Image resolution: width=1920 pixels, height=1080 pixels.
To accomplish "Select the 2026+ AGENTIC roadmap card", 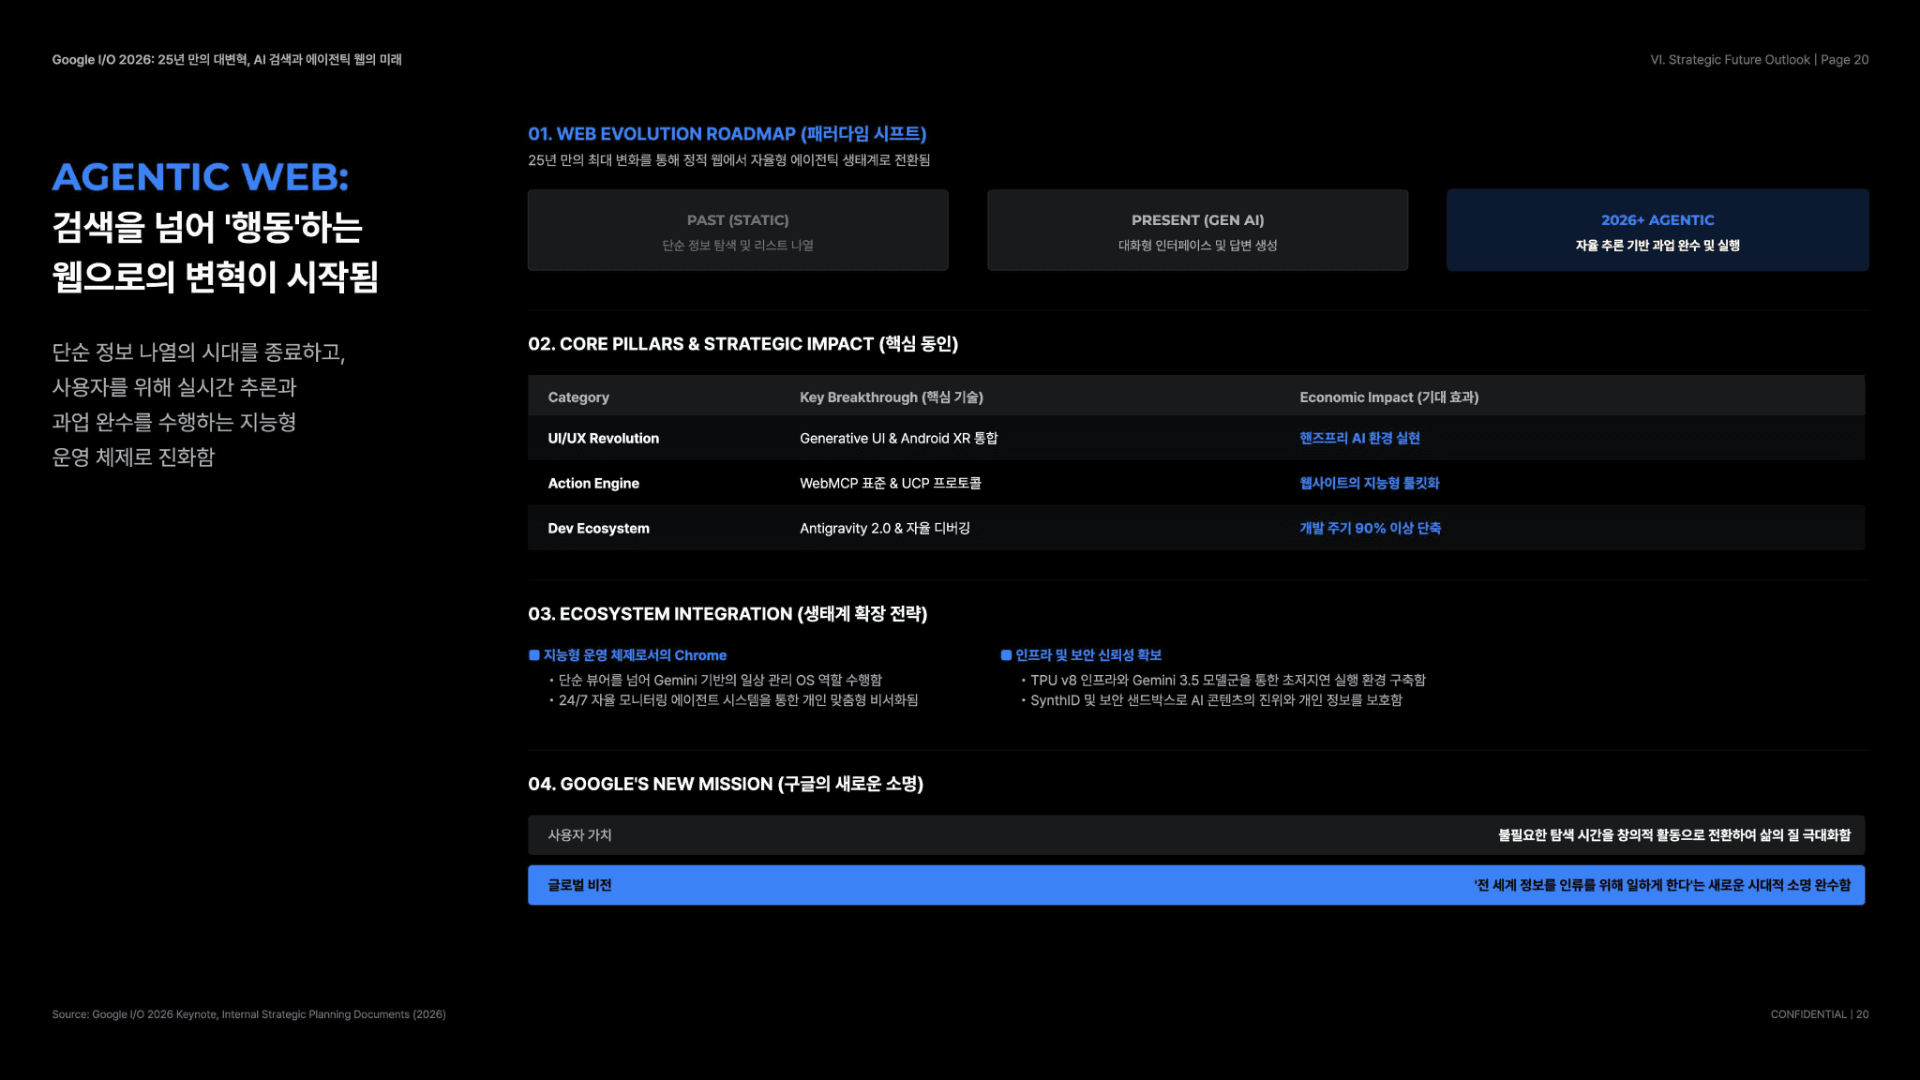I will pos(1657,230).
